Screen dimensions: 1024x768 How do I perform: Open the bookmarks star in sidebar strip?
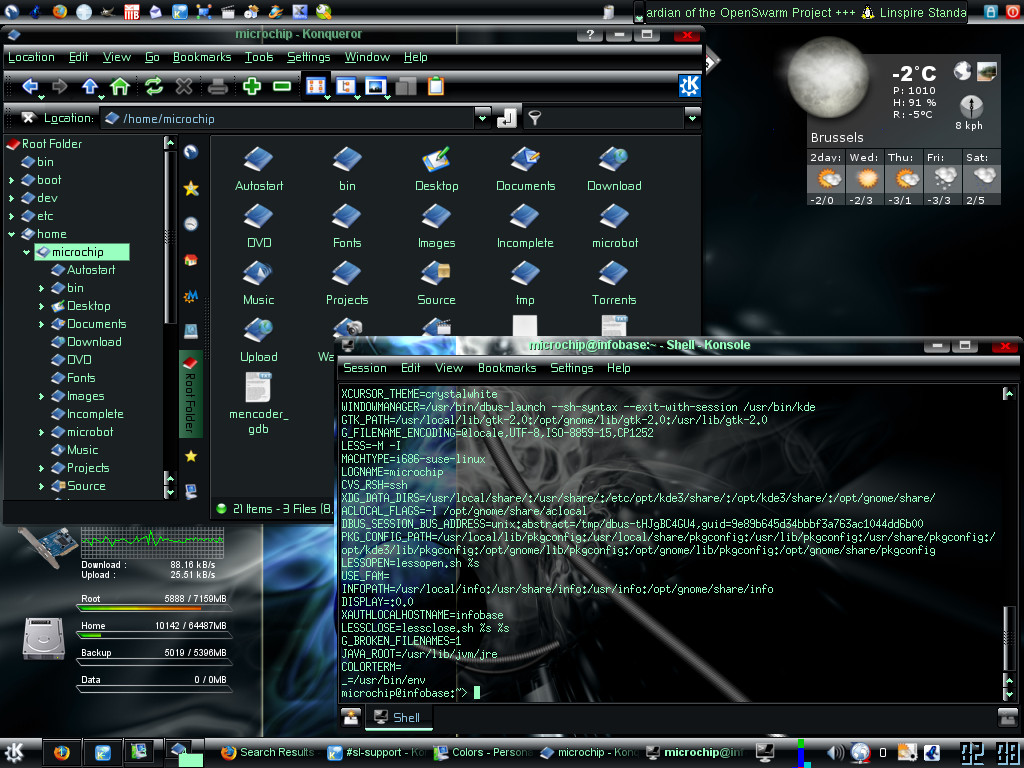pyautogui.click(x=191, y=189)
